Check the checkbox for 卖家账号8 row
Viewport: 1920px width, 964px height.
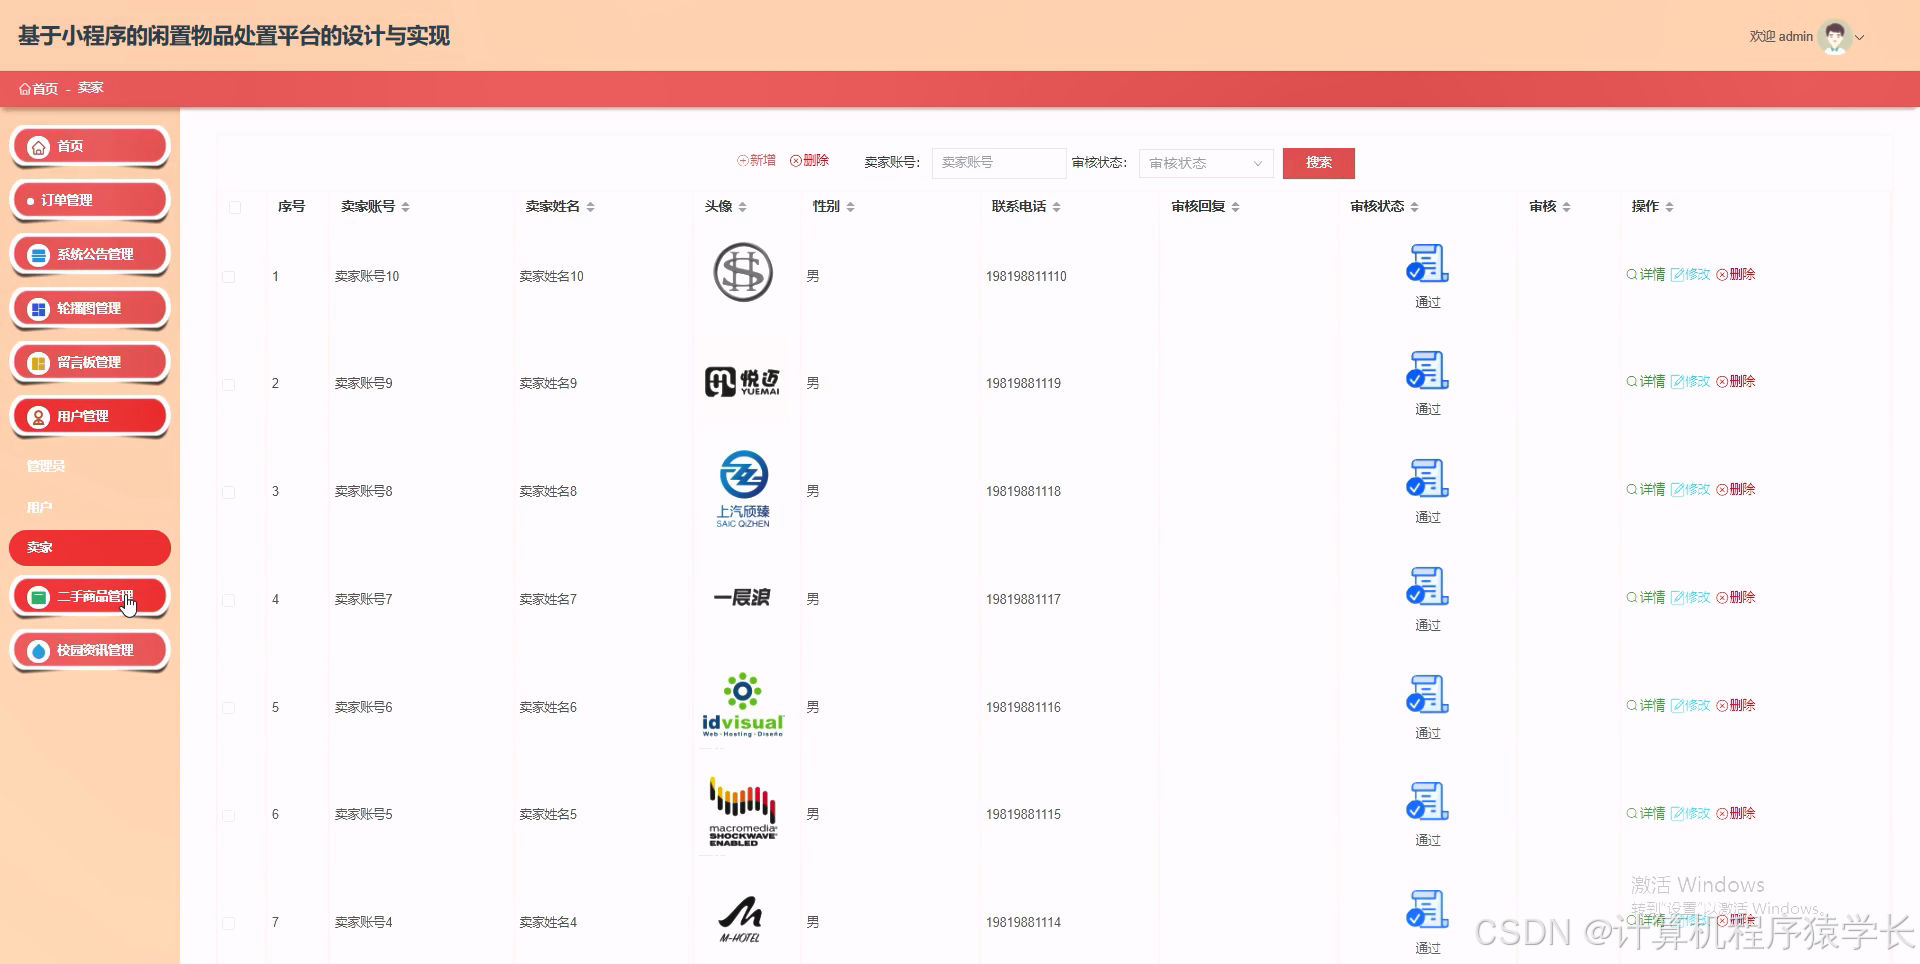pyautogui.click(x=230, y=491)
